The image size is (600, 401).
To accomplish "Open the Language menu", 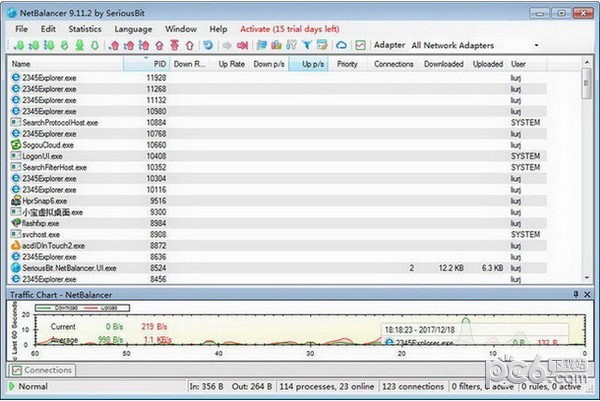I will [x=133, y=29].
